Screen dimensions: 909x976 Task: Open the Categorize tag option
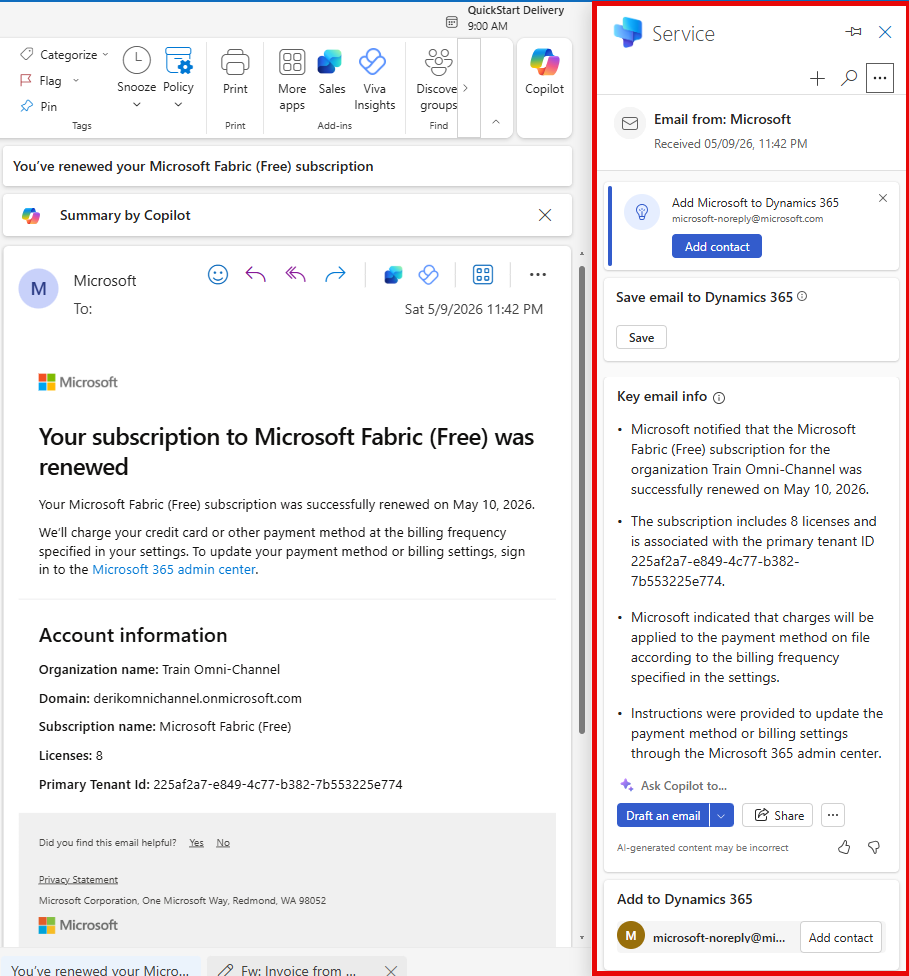point(58,55)
